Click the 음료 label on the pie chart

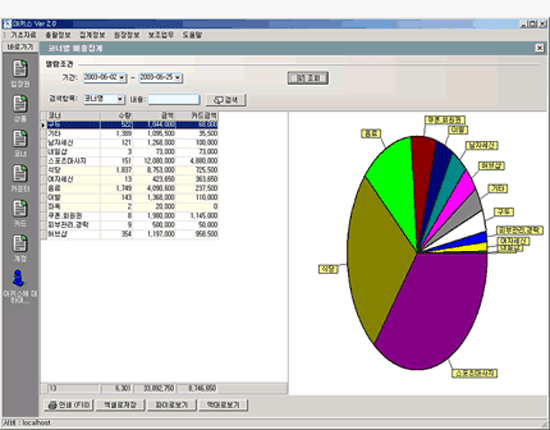[371, 134]
